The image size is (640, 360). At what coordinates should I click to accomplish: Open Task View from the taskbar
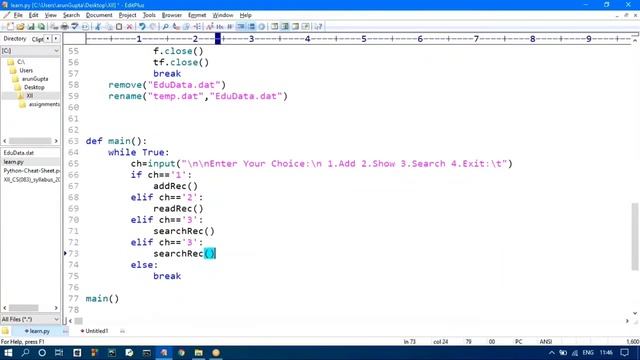59,353
